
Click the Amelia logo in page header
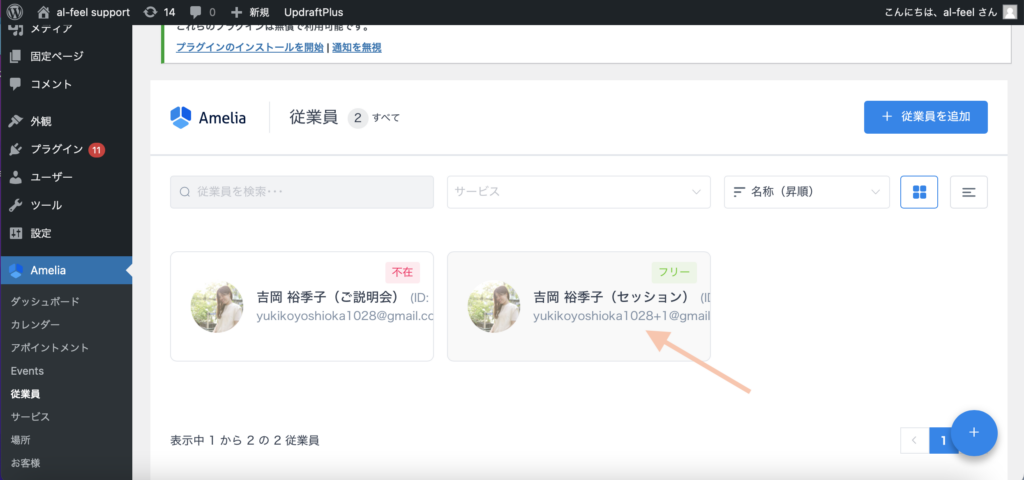(x=210, y=117)
